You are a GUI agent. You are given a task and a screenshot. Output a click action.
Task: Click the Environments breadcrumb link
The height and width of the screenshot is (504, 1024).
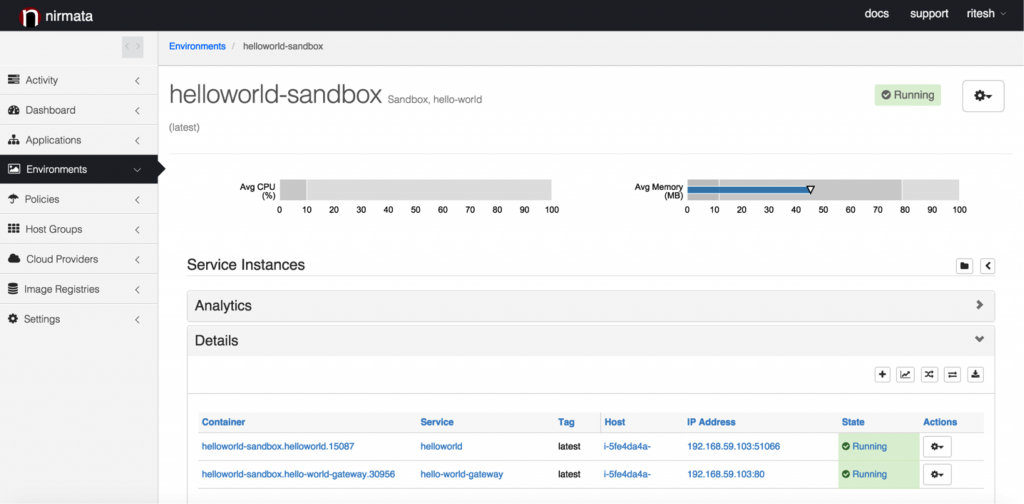point(197,46)
